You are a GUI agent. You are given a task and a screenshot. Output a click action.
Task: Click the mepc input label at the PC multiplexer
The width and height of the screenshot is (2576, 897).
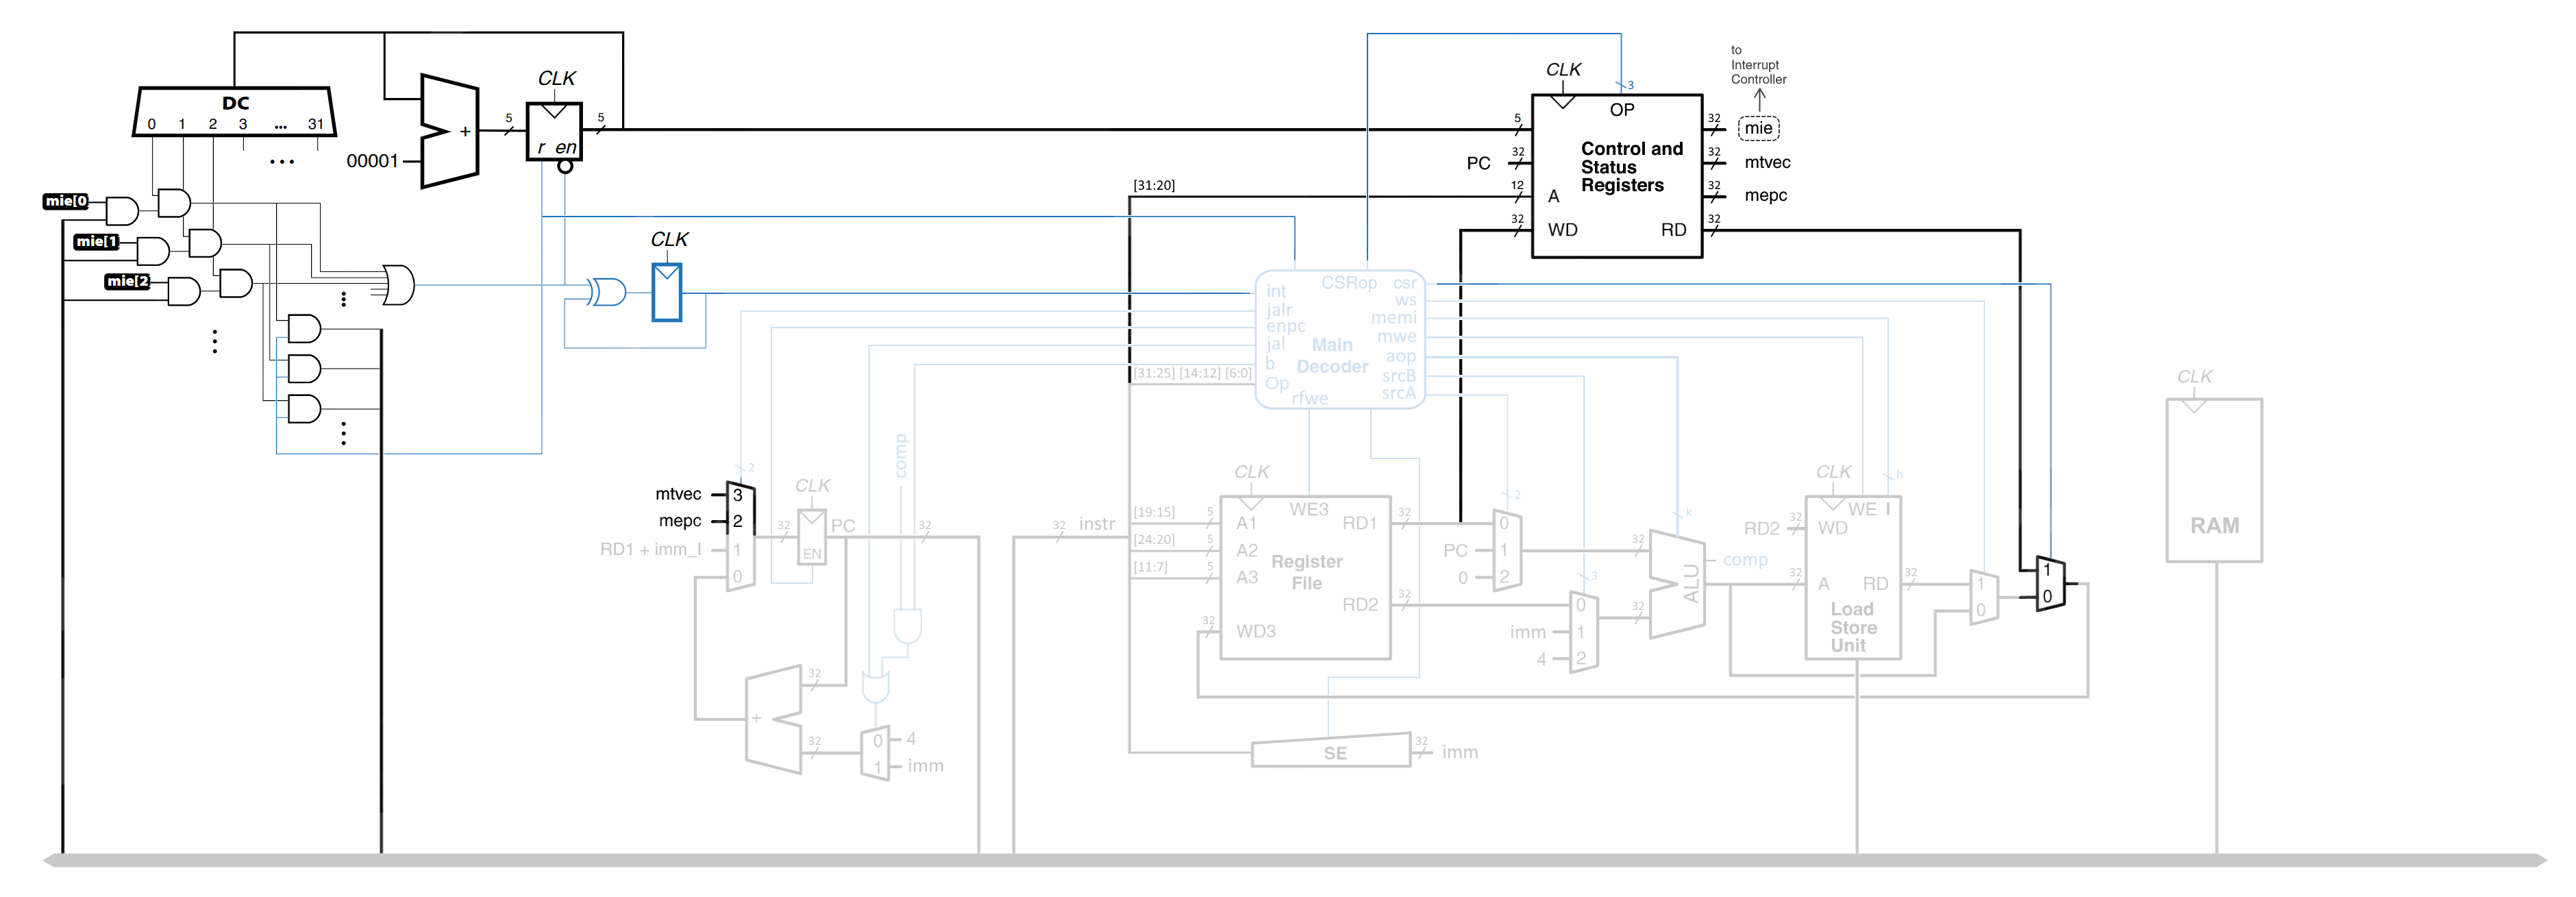click(680, 521)
